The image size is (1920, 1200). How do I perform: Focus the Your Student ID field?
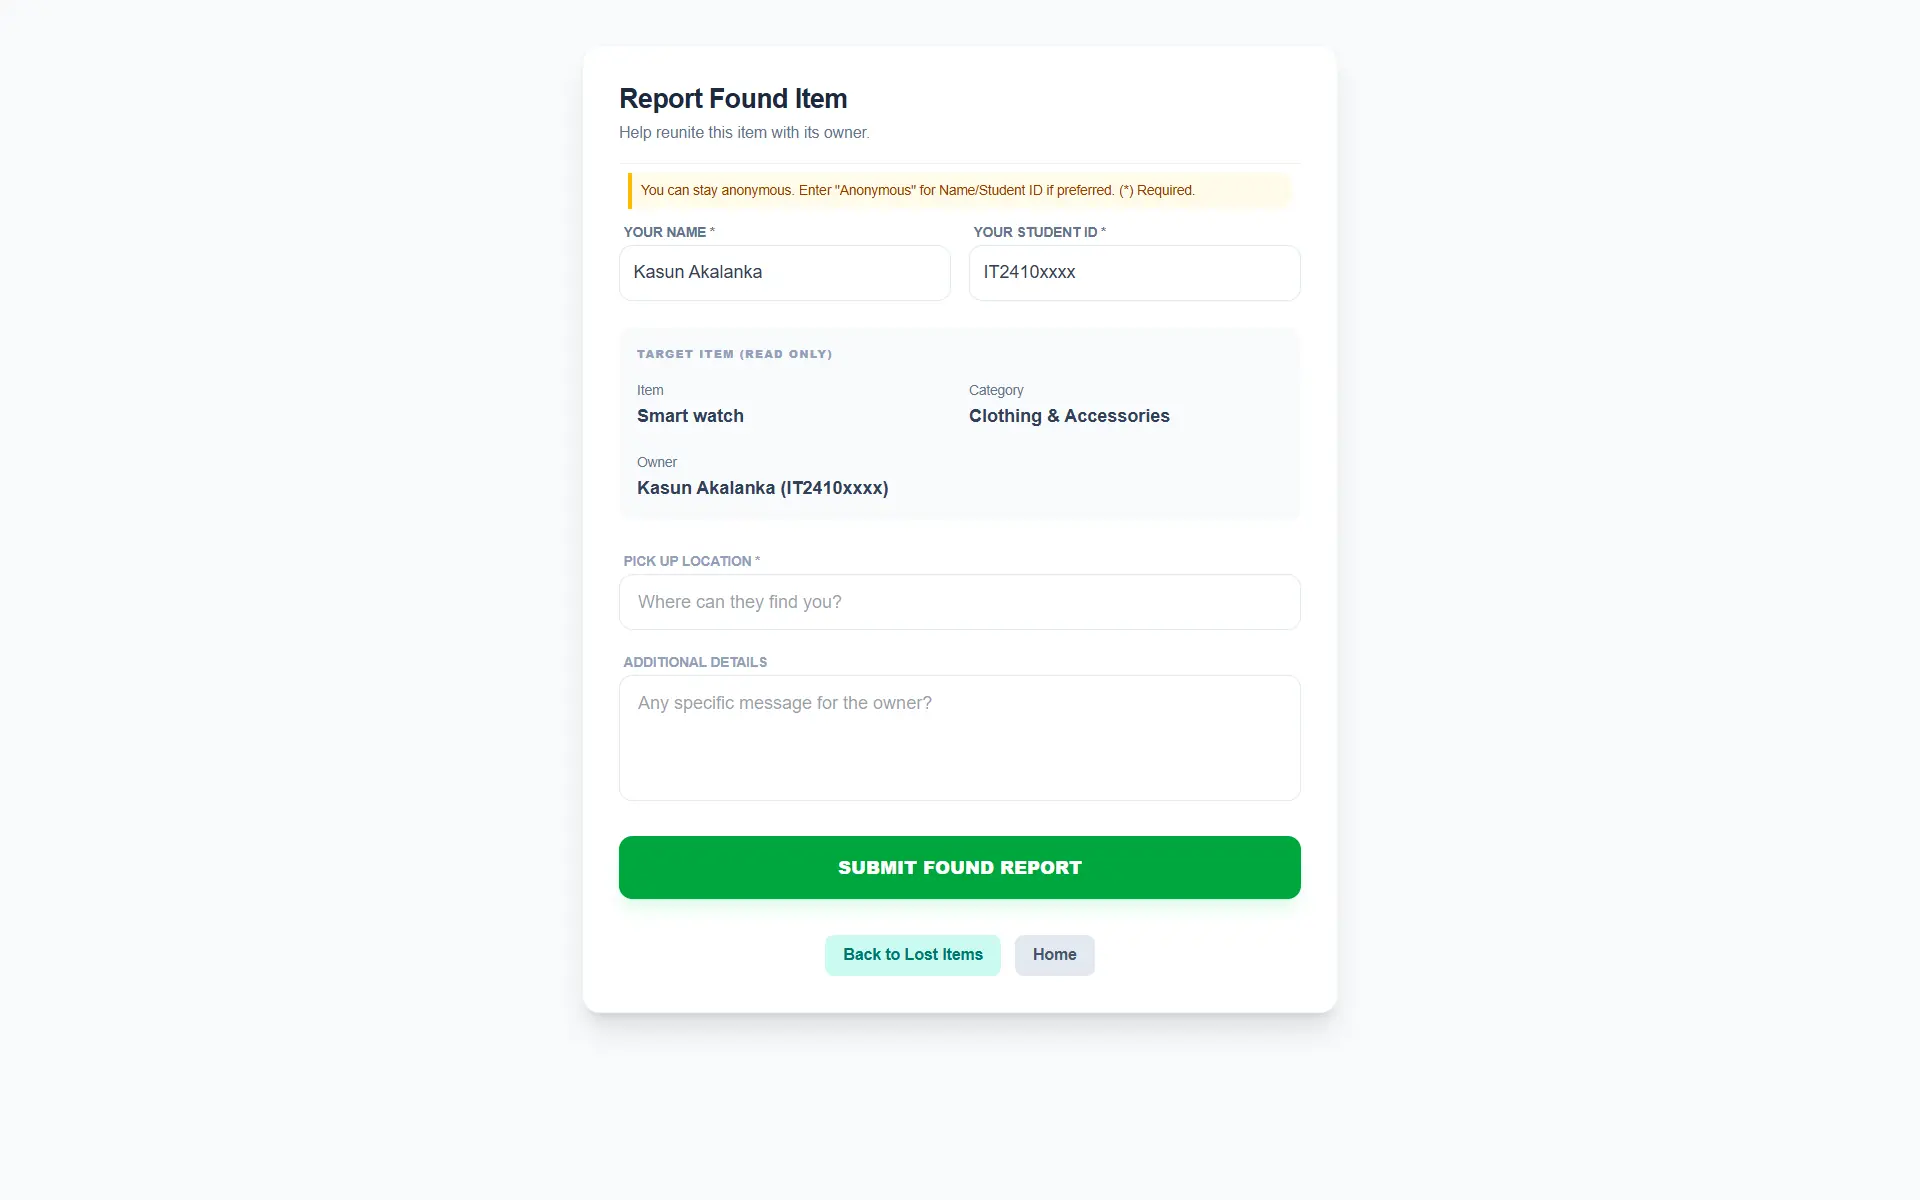pyautogui.click(x=1134, y=273)
